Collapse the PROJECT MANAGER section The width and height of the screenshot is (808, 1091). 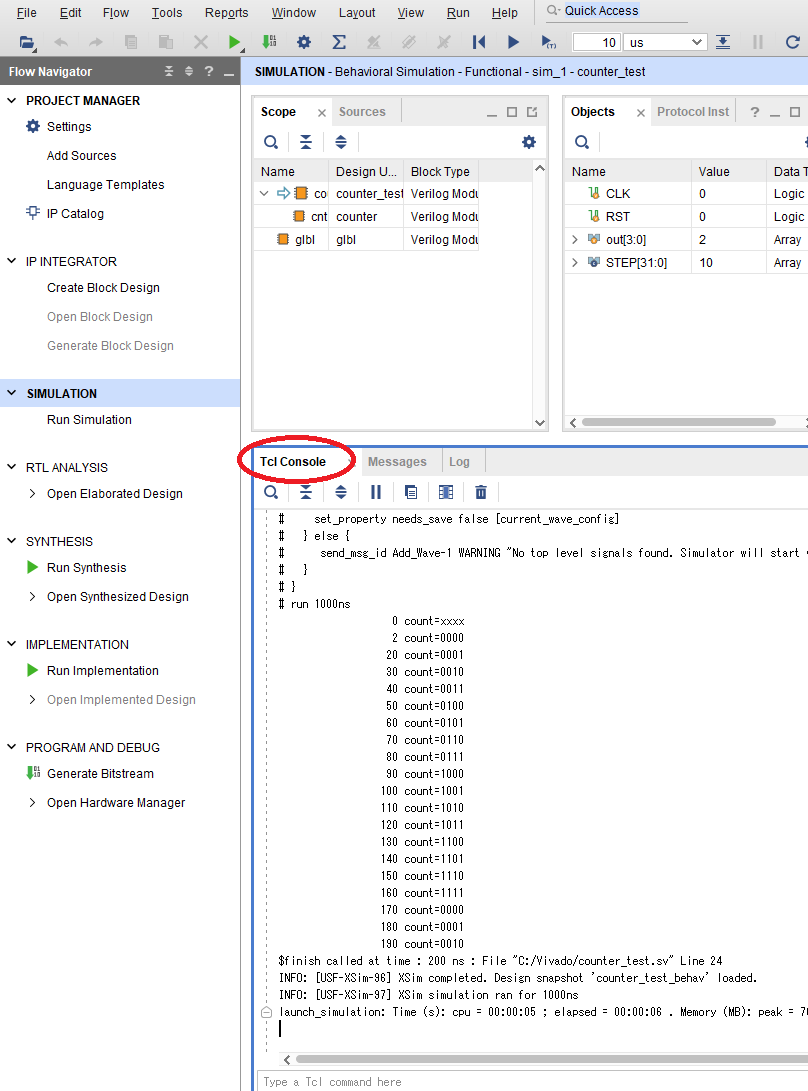(x=12, y=101)
